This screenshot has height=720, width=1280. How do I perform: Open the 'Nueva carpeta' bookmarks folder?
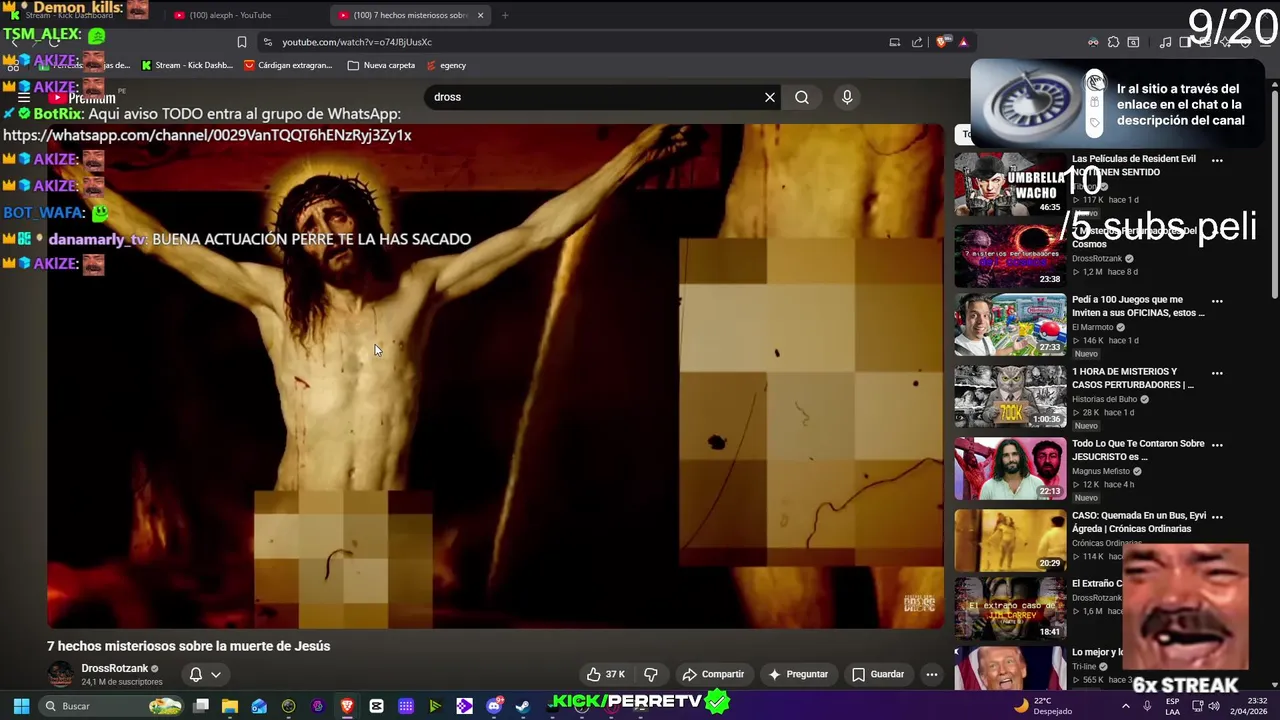(381, 65)
